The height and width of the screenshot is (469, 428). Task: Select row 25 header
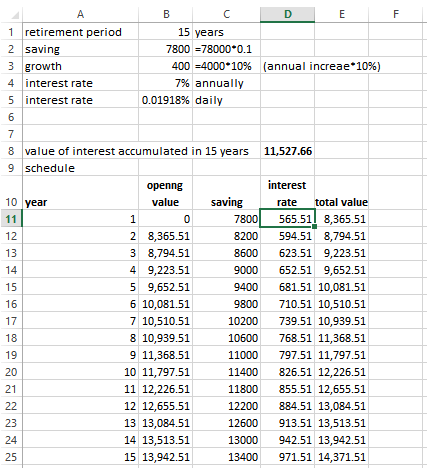coord(11,457)
